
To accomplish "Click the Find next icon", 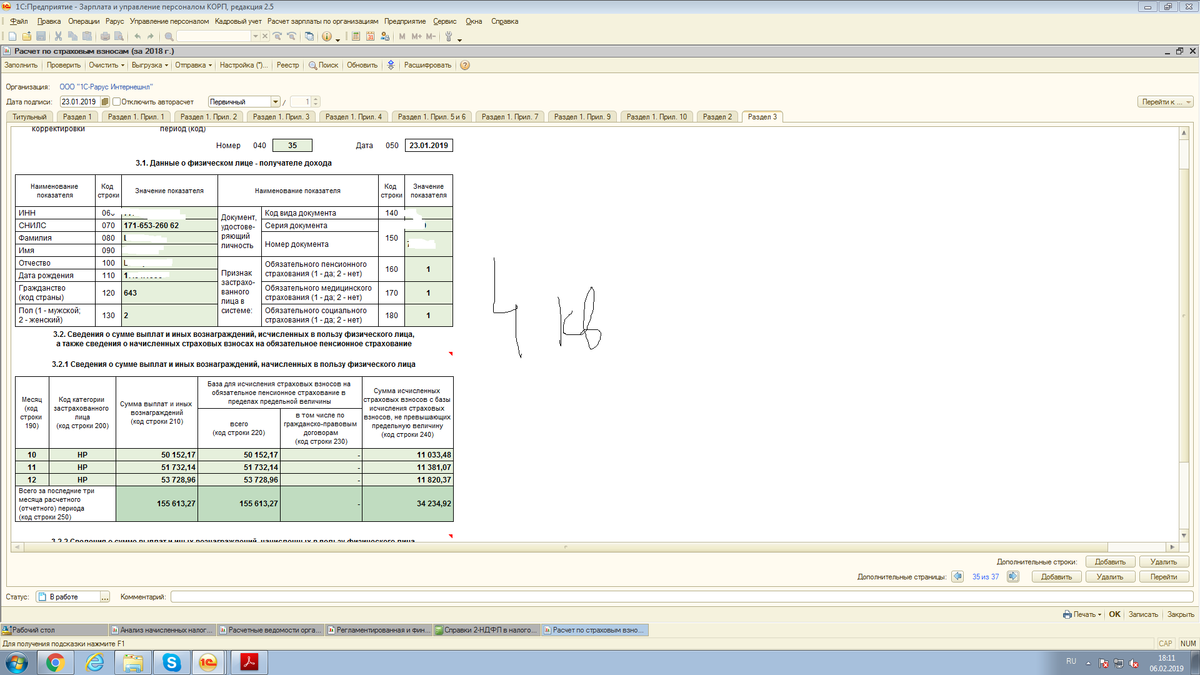I will tap(277, 36).
